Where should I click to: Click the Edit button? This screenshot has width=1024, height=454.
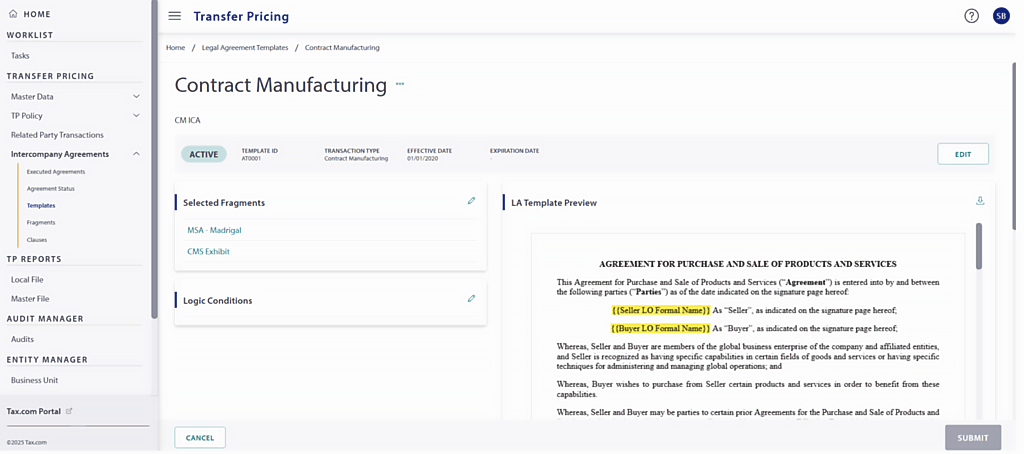click(x=962, y=154)
